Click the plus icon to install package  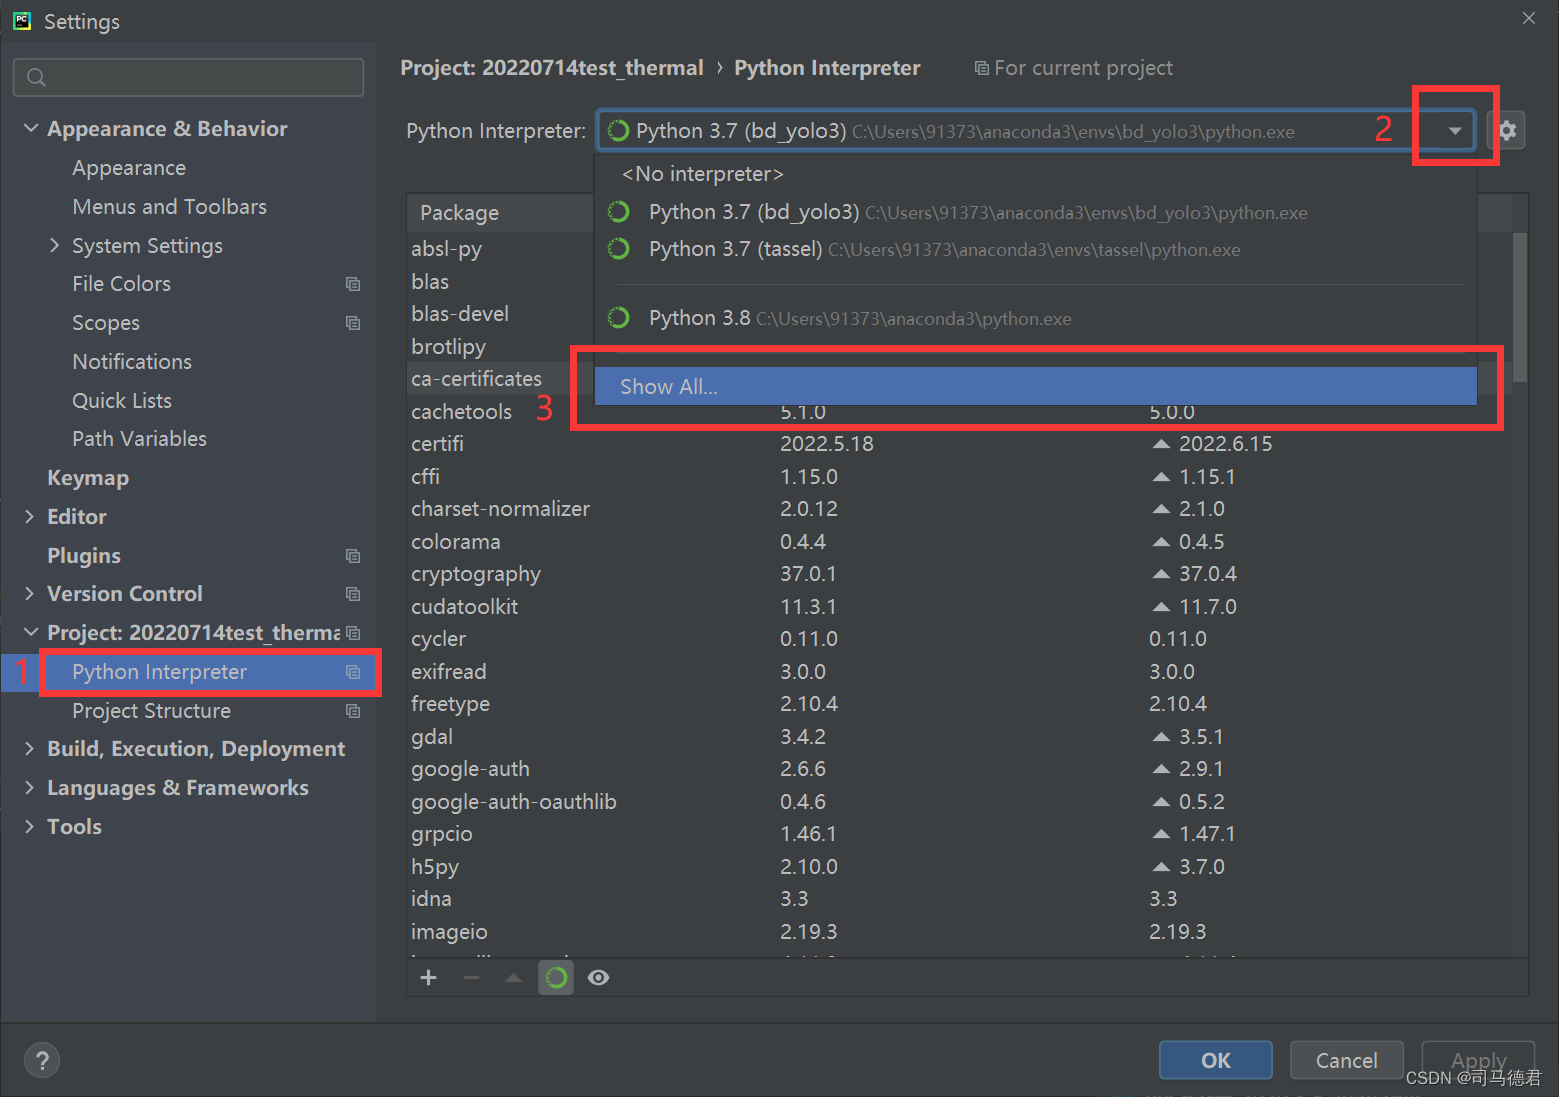click(429, 977)
